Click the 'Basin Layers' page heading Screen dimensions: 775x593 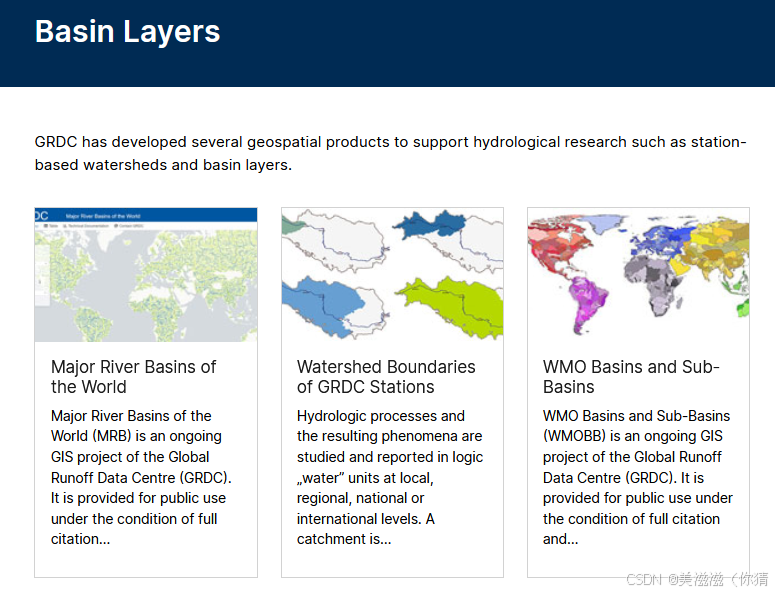point(128,32)
